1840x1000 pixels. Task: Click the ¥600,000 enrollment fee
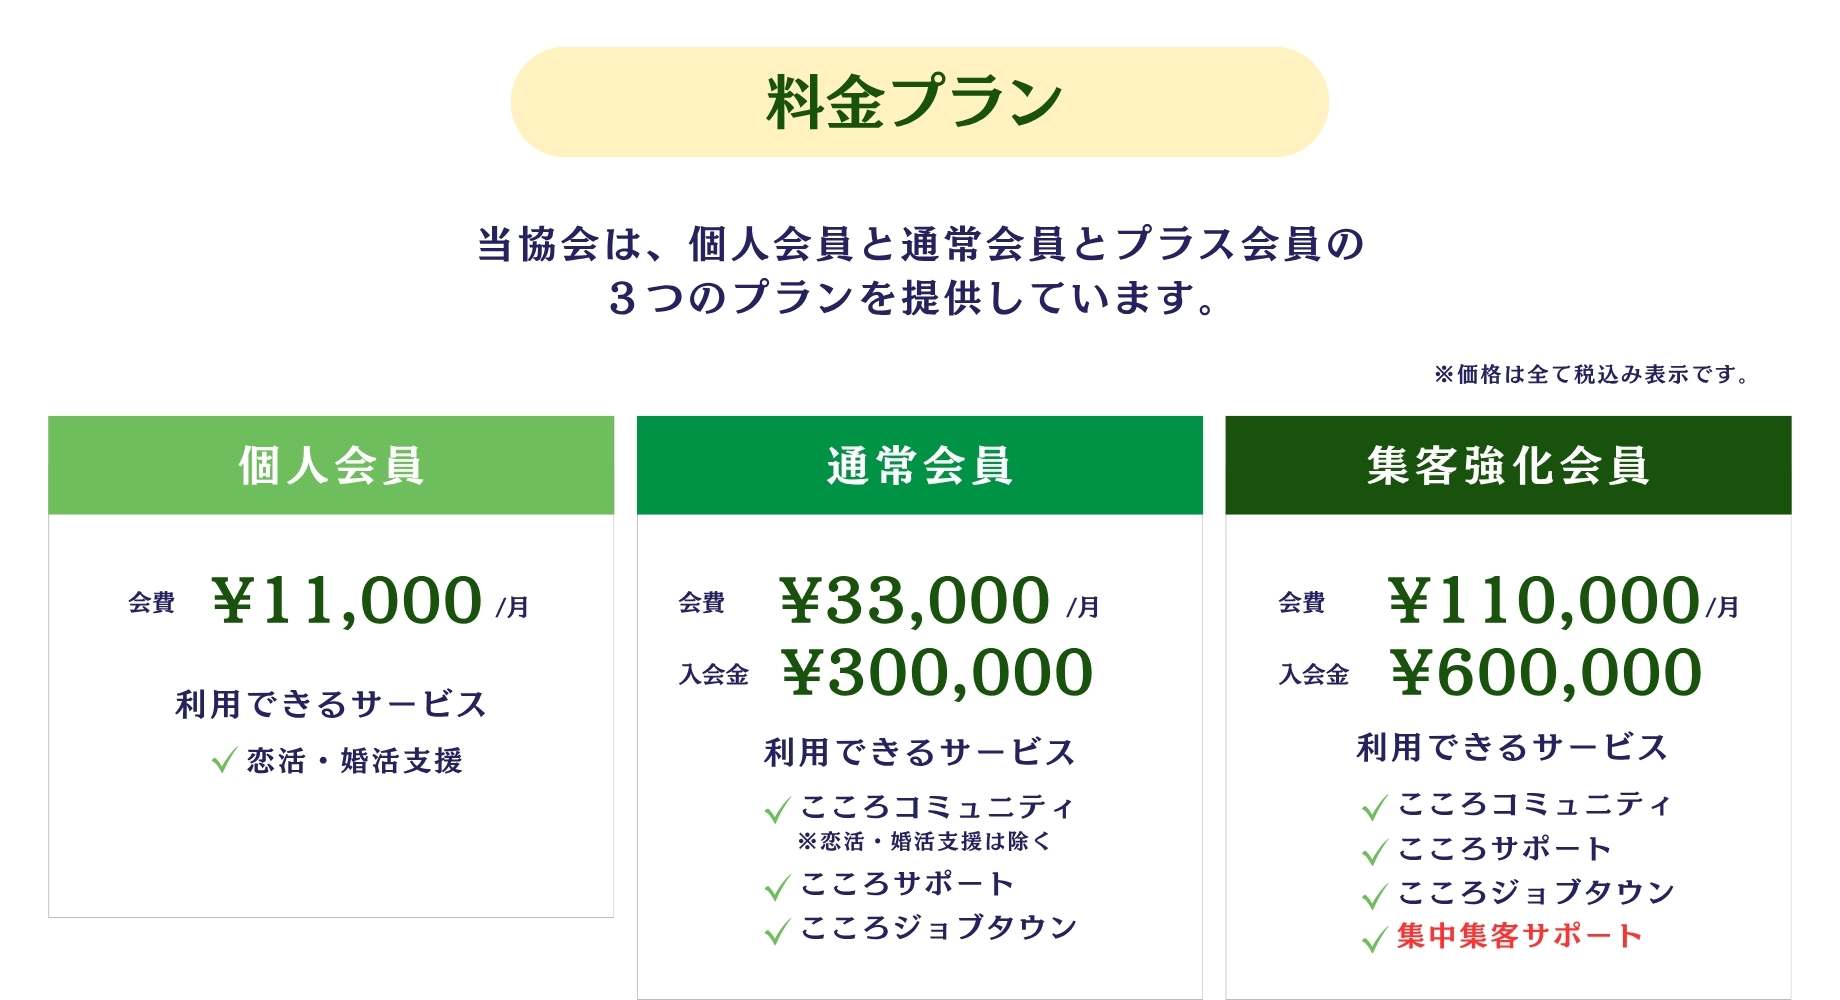pos(1546,673)
